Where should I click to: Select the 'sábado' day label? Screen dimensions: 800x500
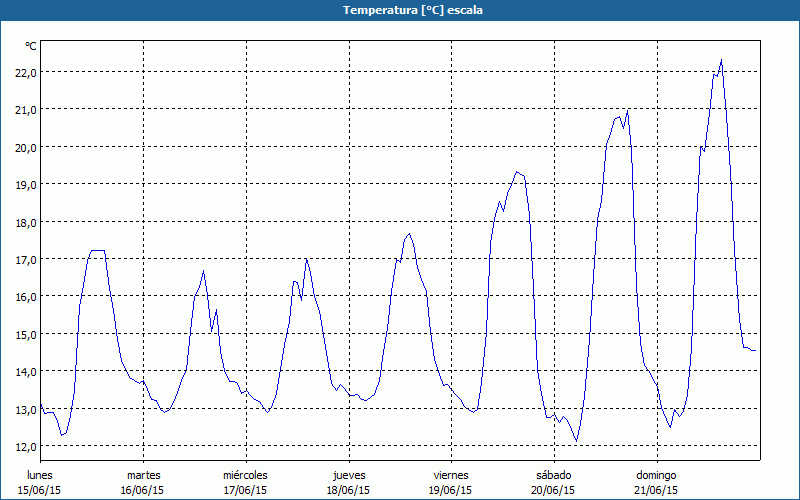(554, 475)
